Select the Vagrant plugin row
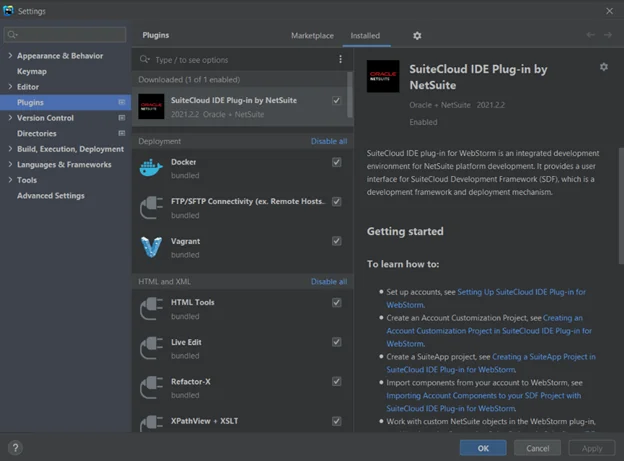Screen dimensions: 624x461 click(242, 248)
